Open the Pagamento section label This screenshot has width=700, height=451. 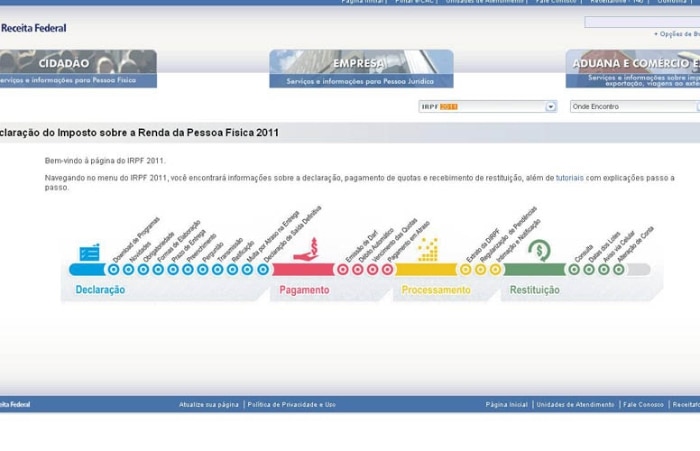coord(304,290)
